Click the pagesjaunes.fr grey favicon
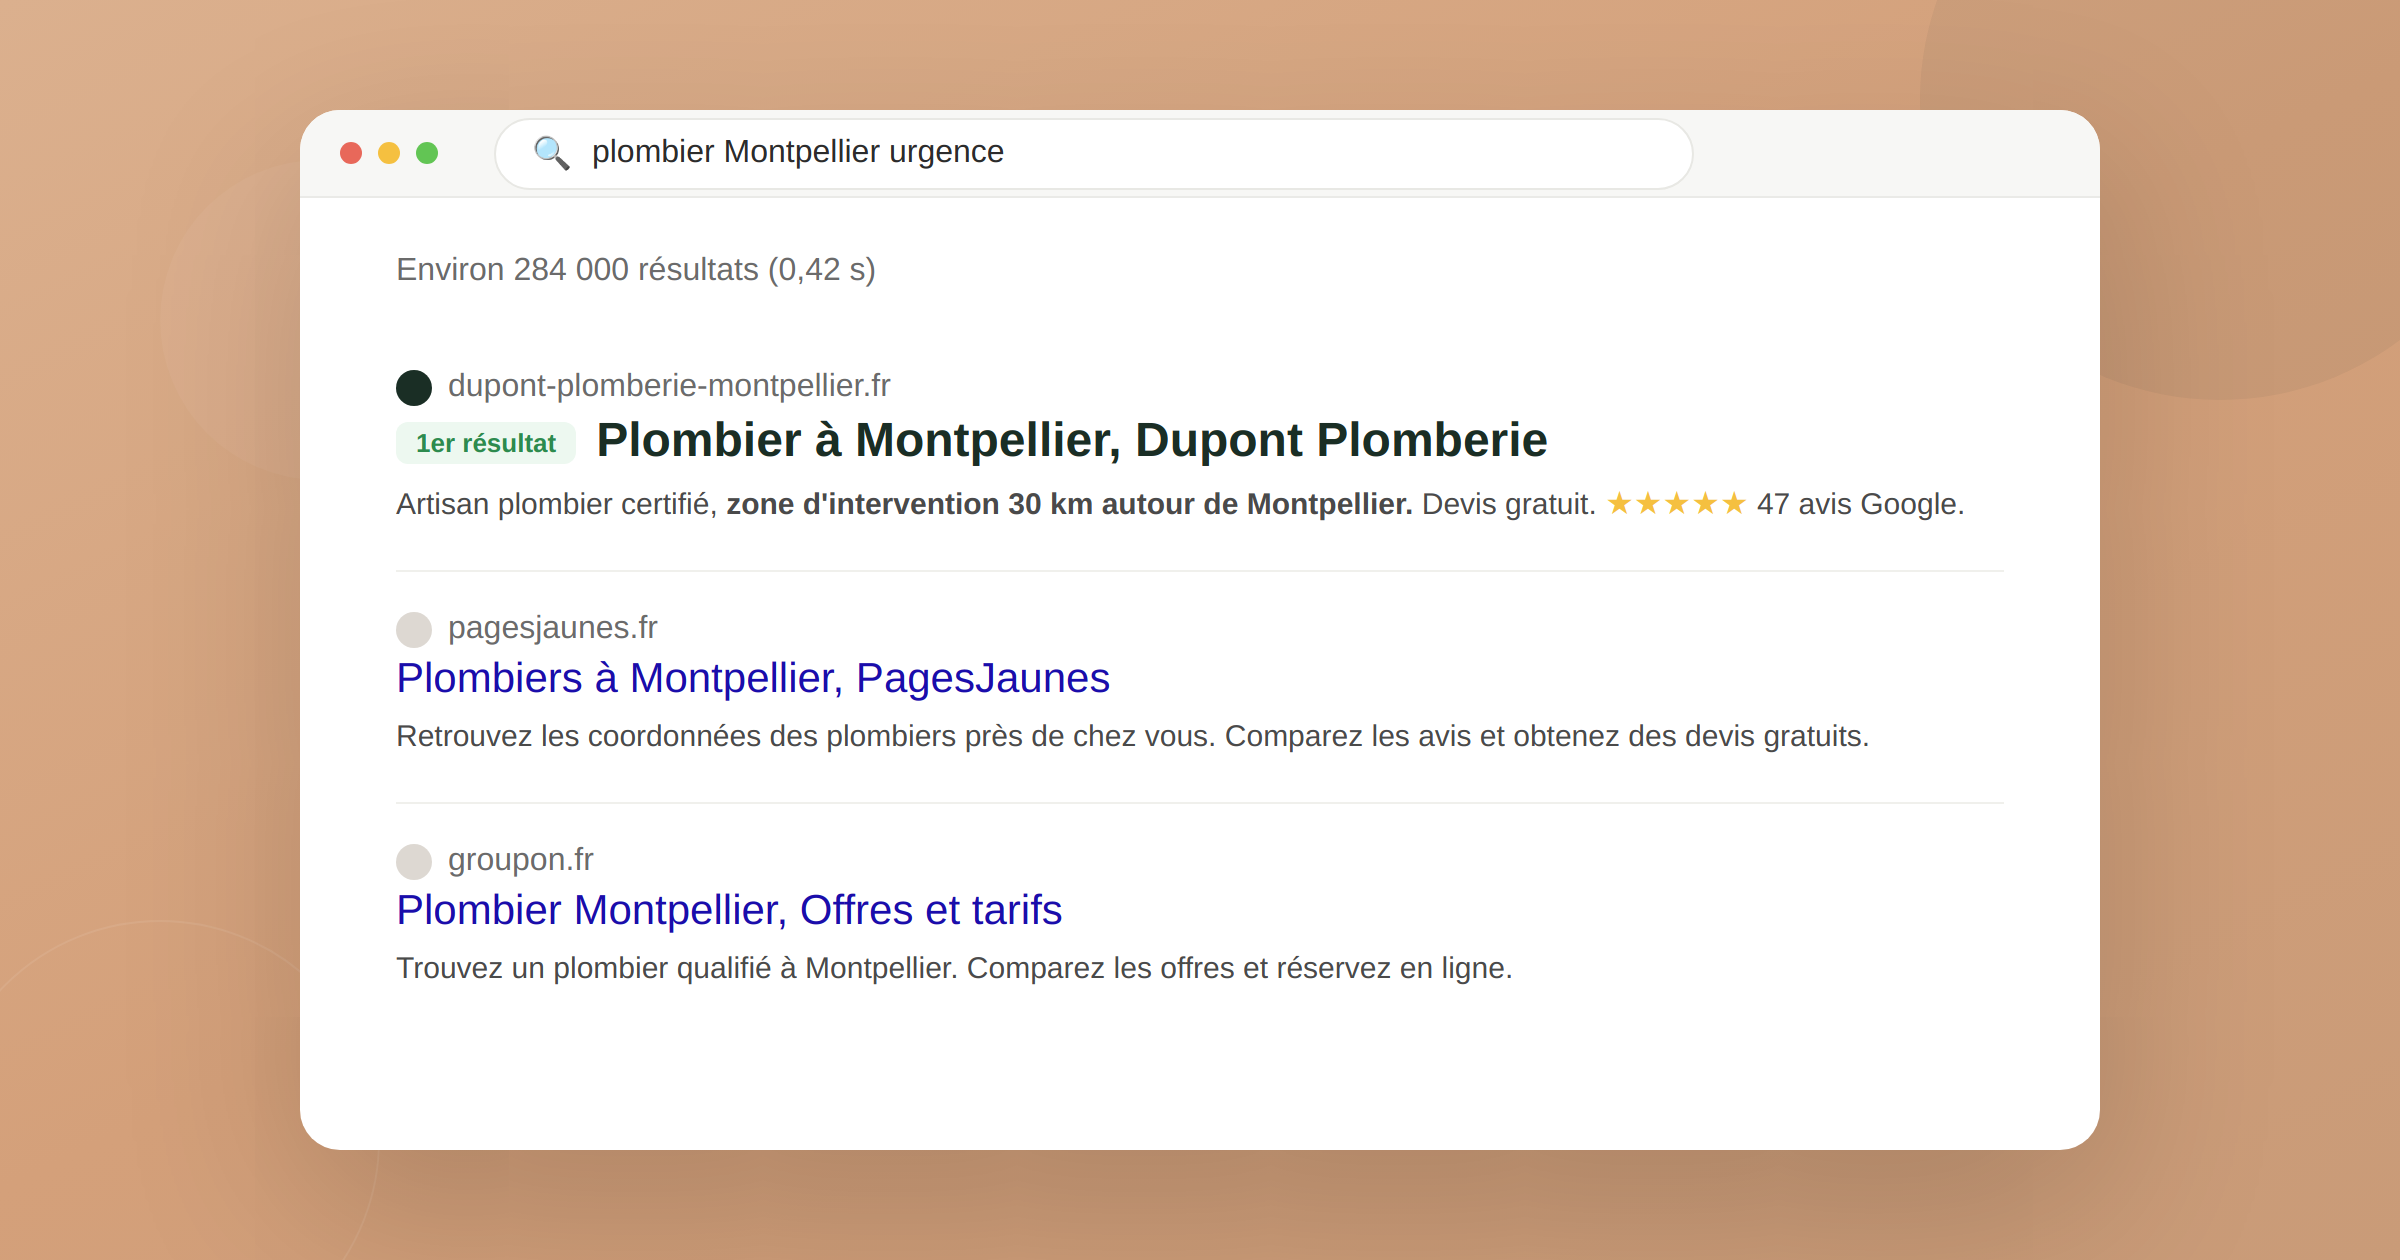This screenshot has width=2400, height=1260. 414,629
